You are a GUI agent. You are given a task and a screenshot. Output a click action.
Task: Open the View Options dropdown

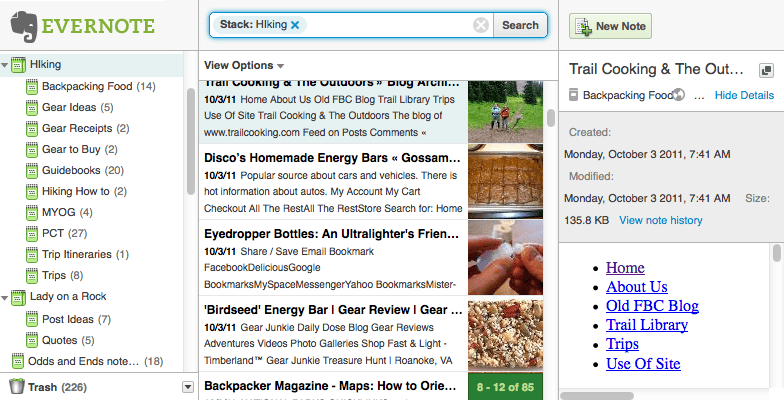tap(244, 66)
